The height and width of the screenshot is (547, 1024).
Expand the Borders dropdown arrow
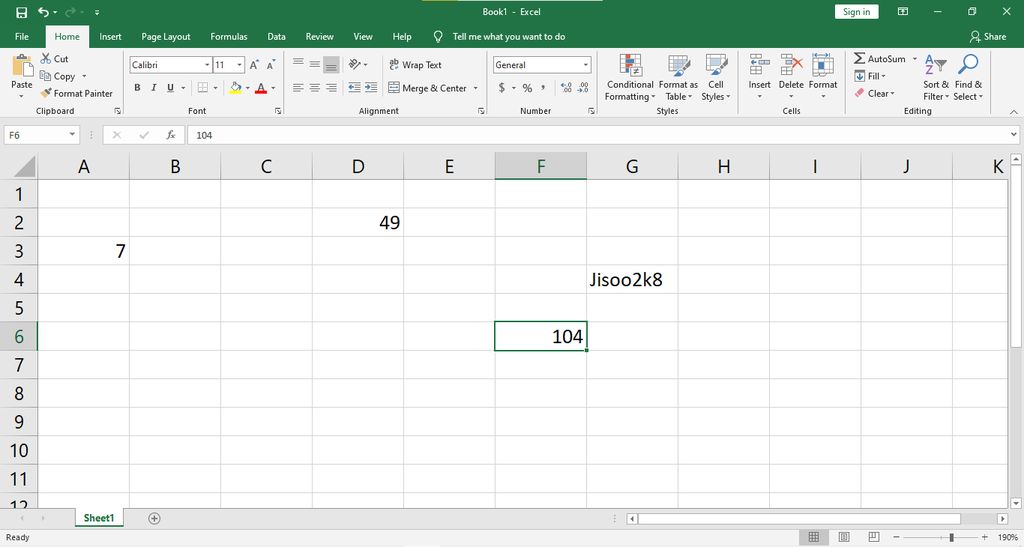click(x=216, y=88)
